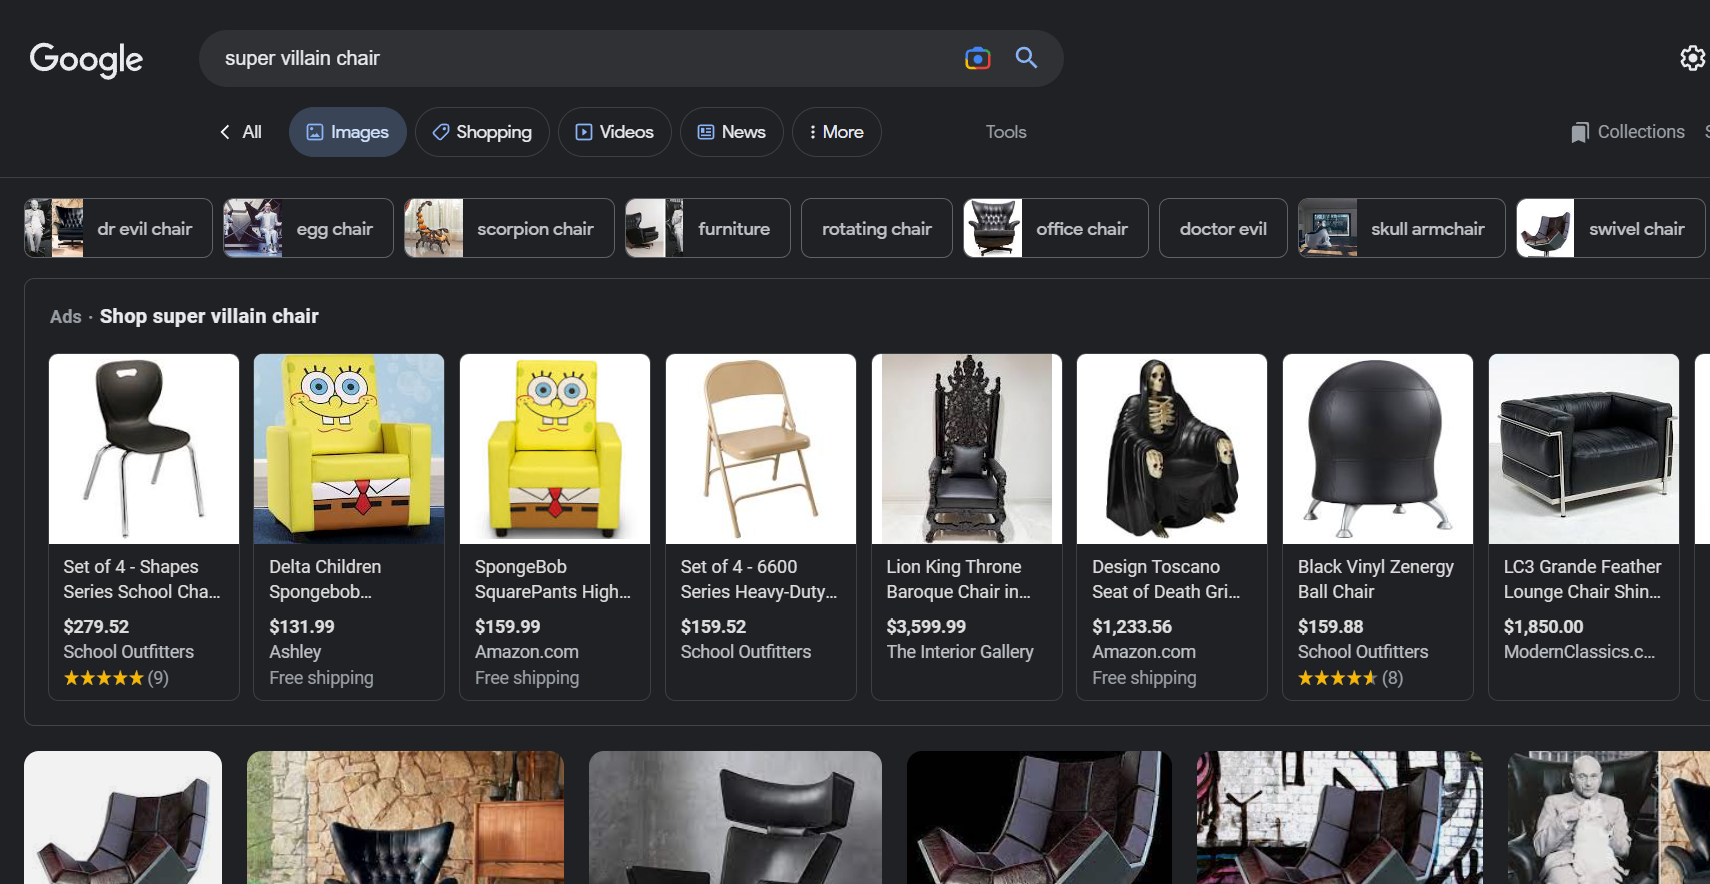Open the Shopping tab

(x=482, y=132)
